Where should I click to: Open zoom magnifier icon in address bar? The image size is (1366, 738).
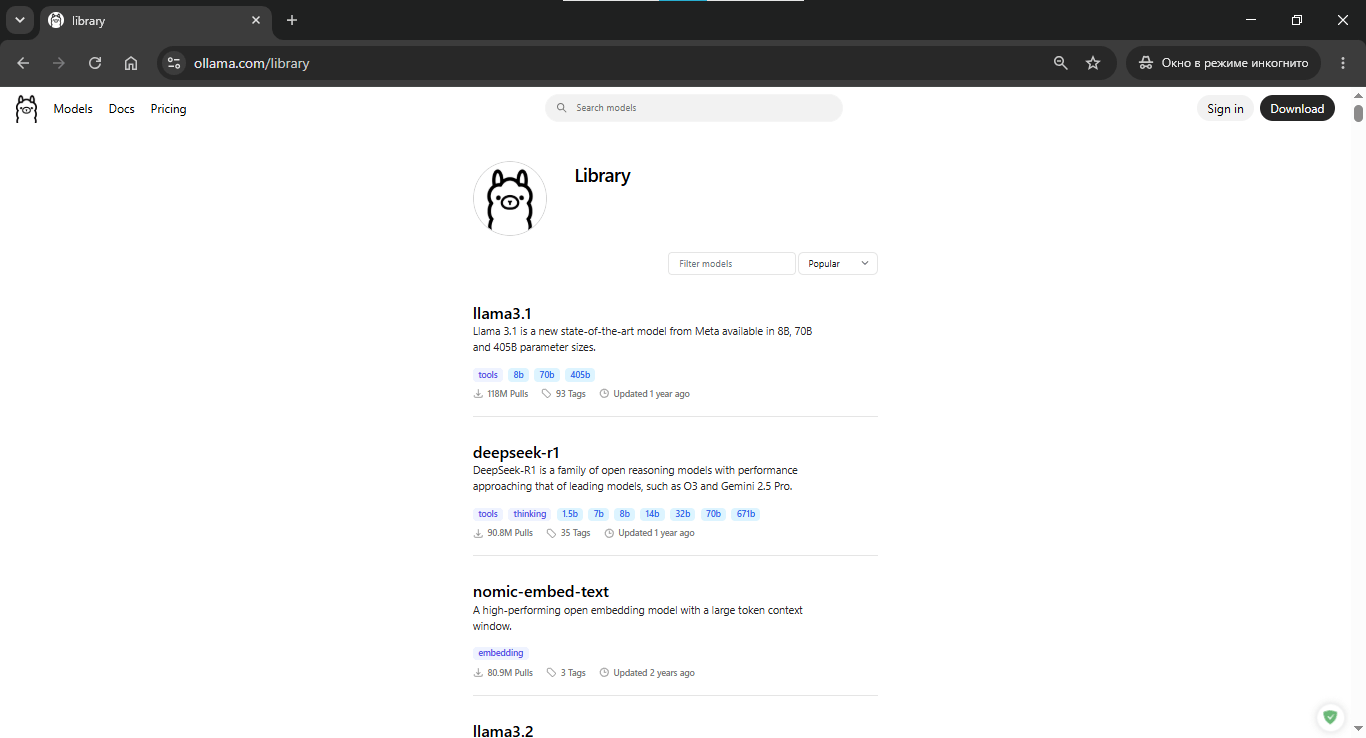coord(1061,63)
